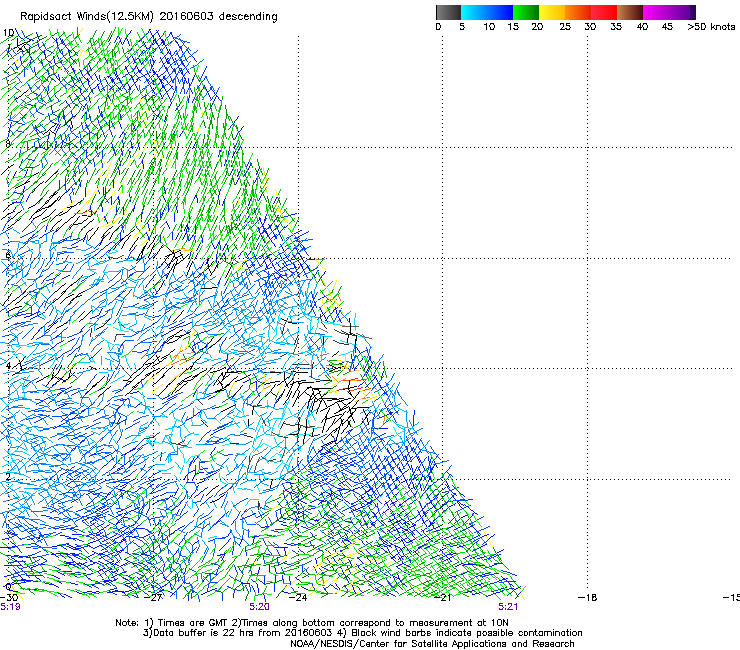Click the longitude axis label '-27'
The height and width of the screenshot is (650, 740).
click(153, 598)
